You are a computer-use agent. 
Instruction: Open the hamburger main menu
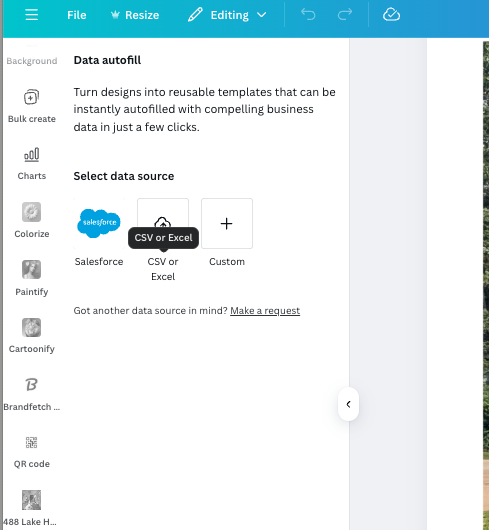(31, 15)
